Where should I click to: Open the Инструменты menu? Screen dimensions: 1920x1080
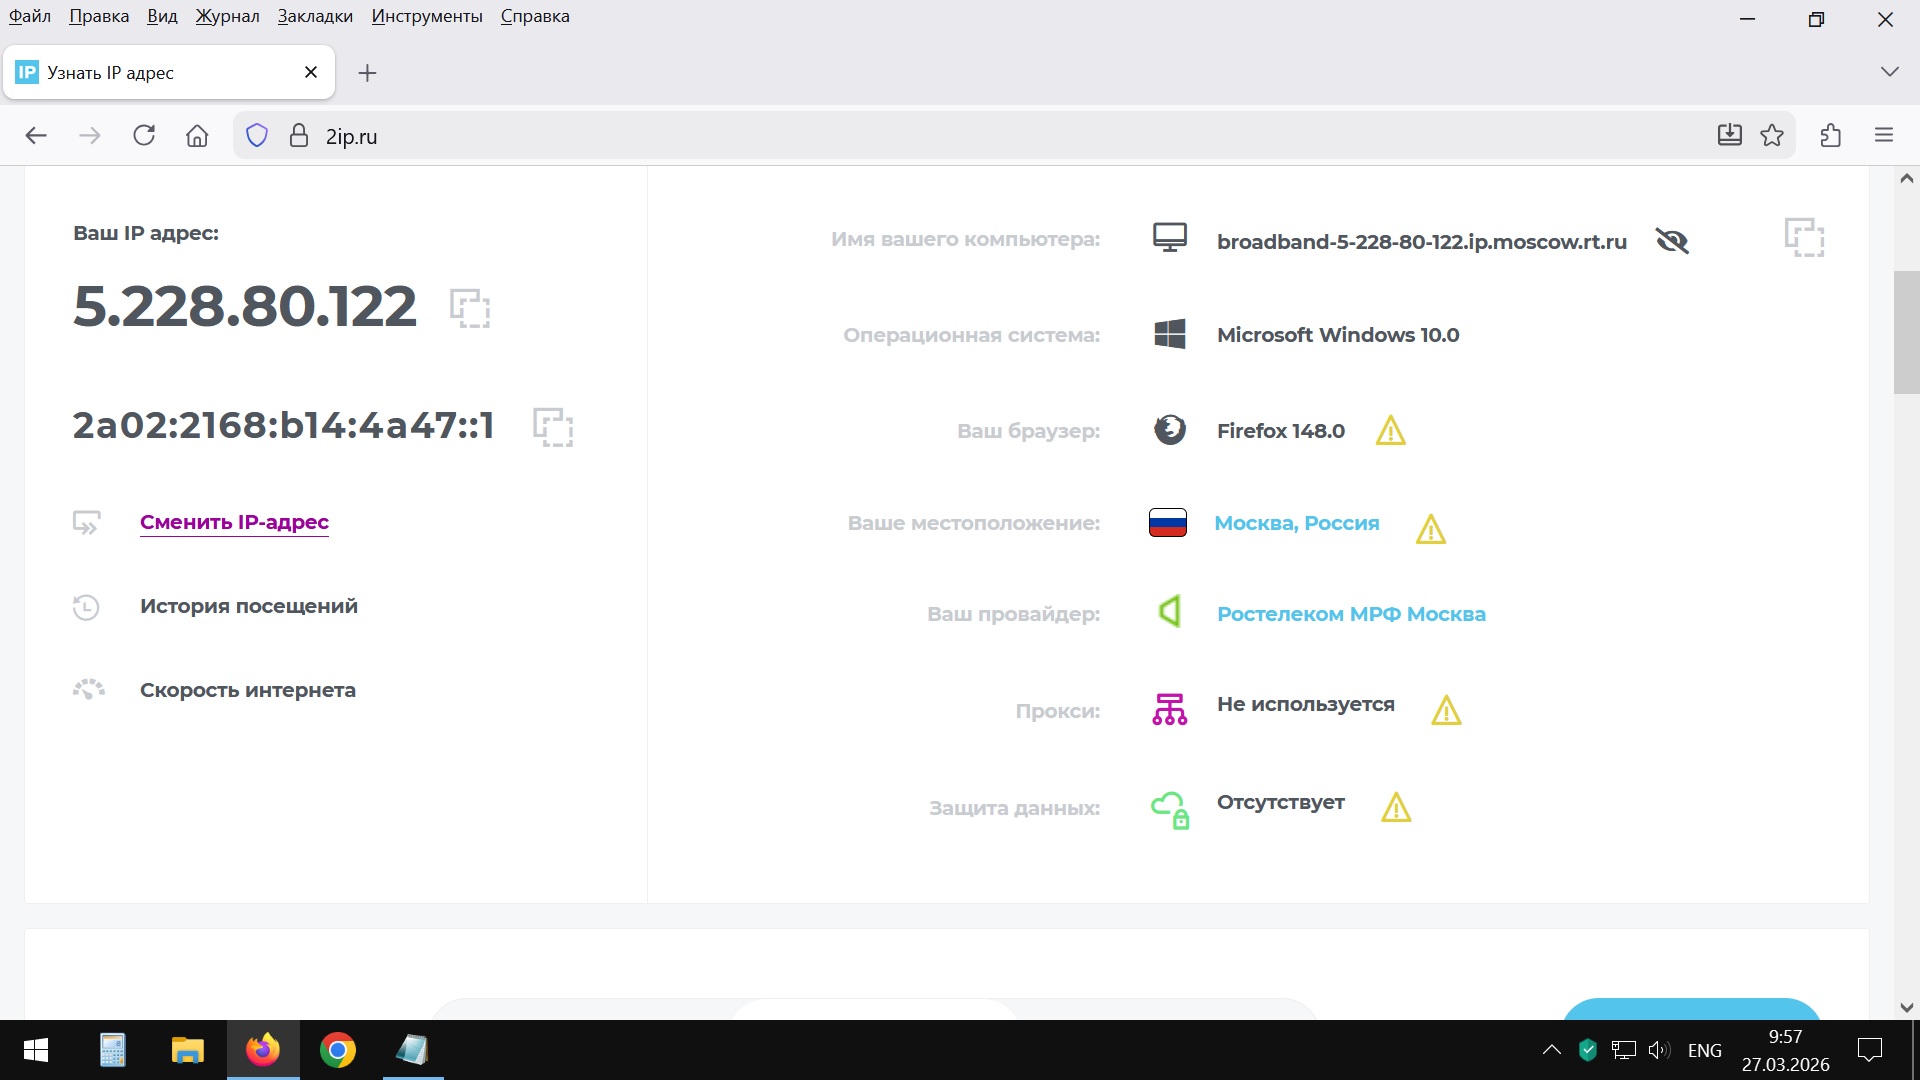coord(427,16)
